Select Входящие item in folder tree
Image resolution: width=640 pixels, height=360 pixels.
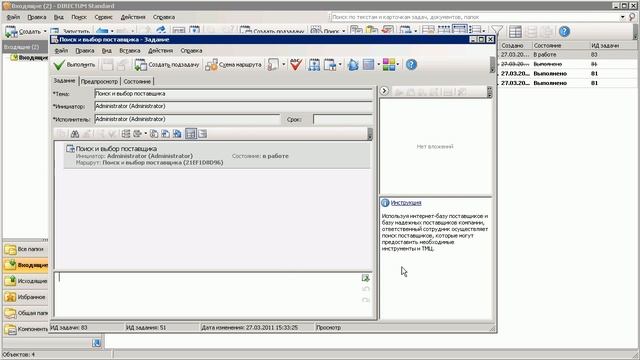[29, 58]
